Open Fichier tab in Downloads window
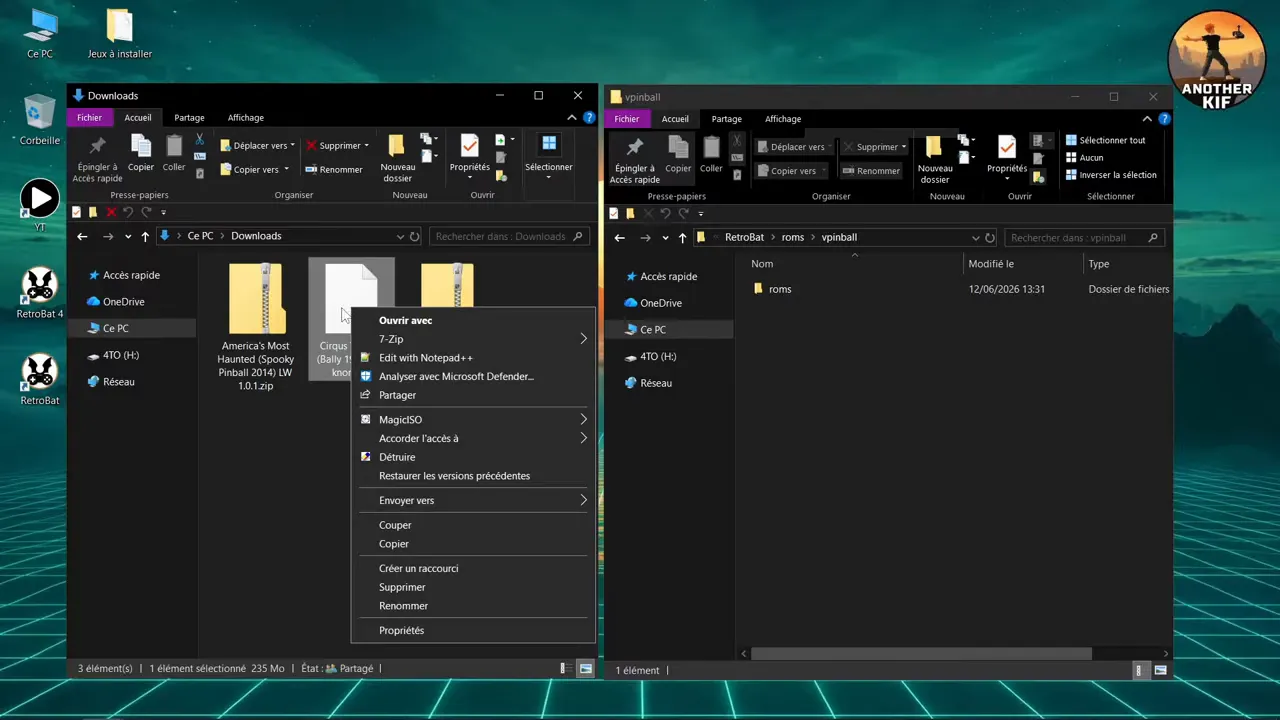The height and width of the screenshot is (720, 1280). pyautogui.click(x=89, y=118)
